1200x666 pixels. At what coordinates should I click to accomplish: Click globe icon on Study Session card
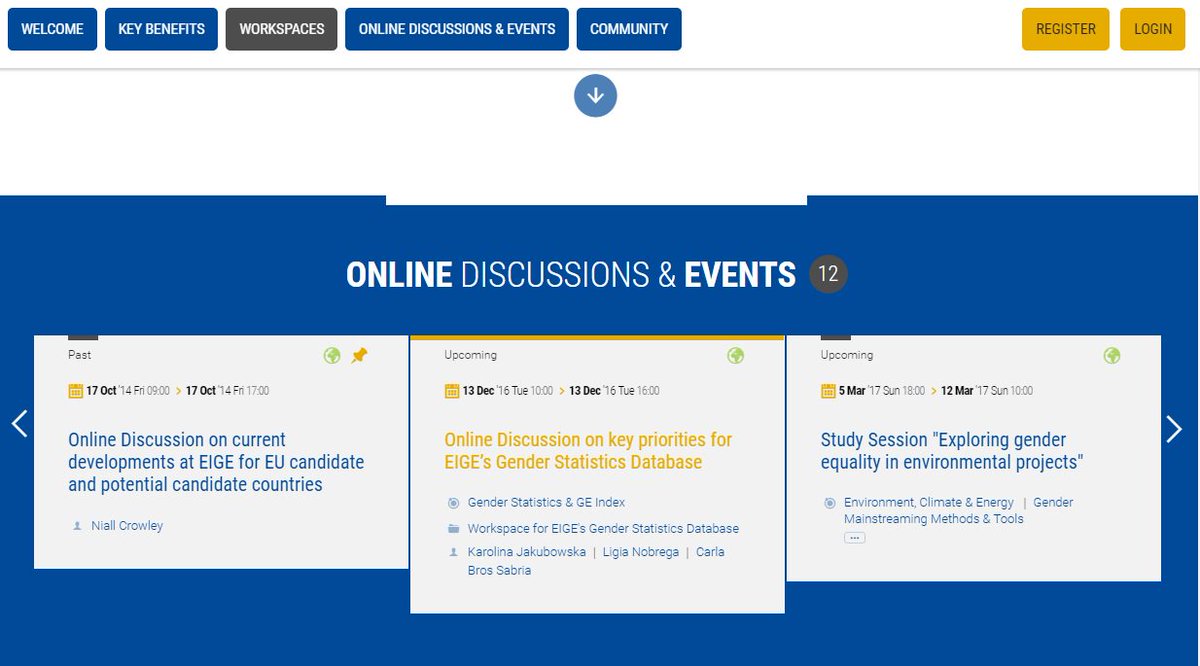(x=1112, y=356)
